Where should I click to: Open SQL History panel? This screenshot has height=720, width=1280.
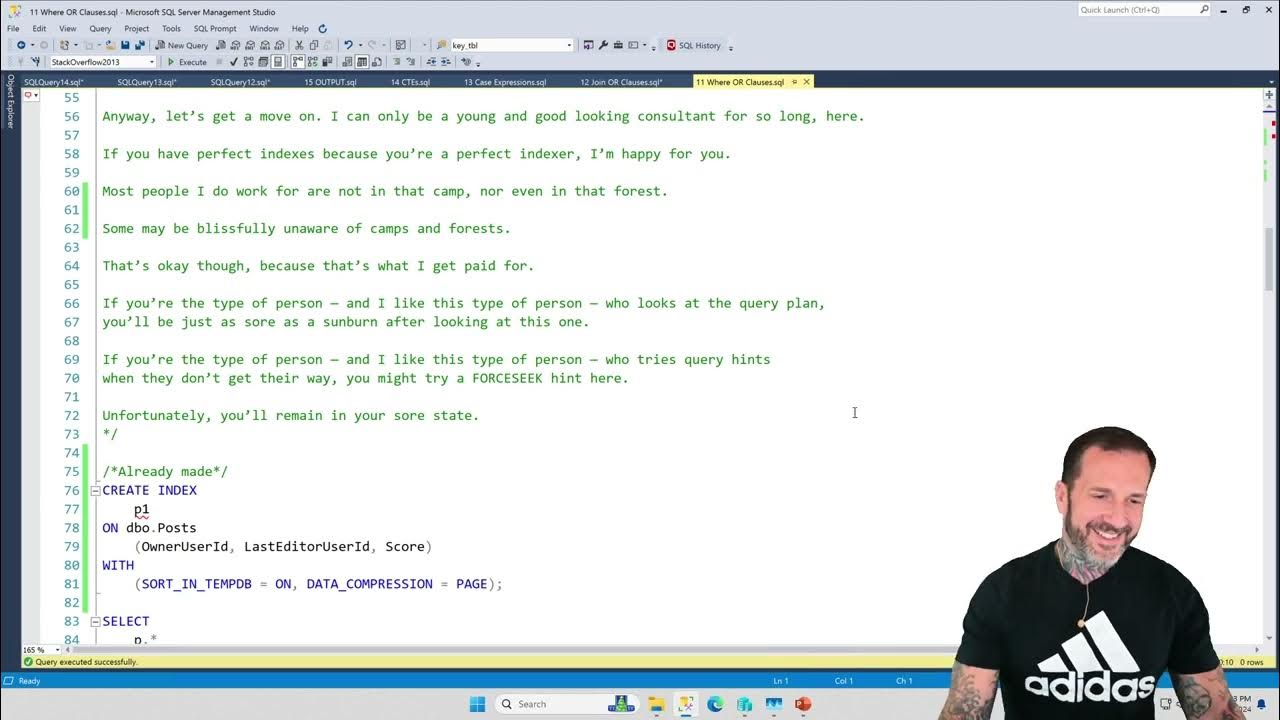click(693, 45)
